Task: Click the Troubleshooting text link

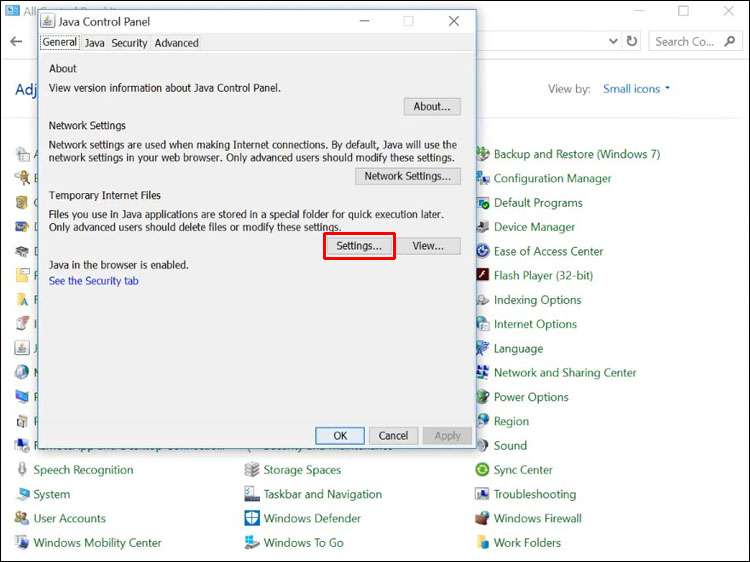Action: [535, 494]
